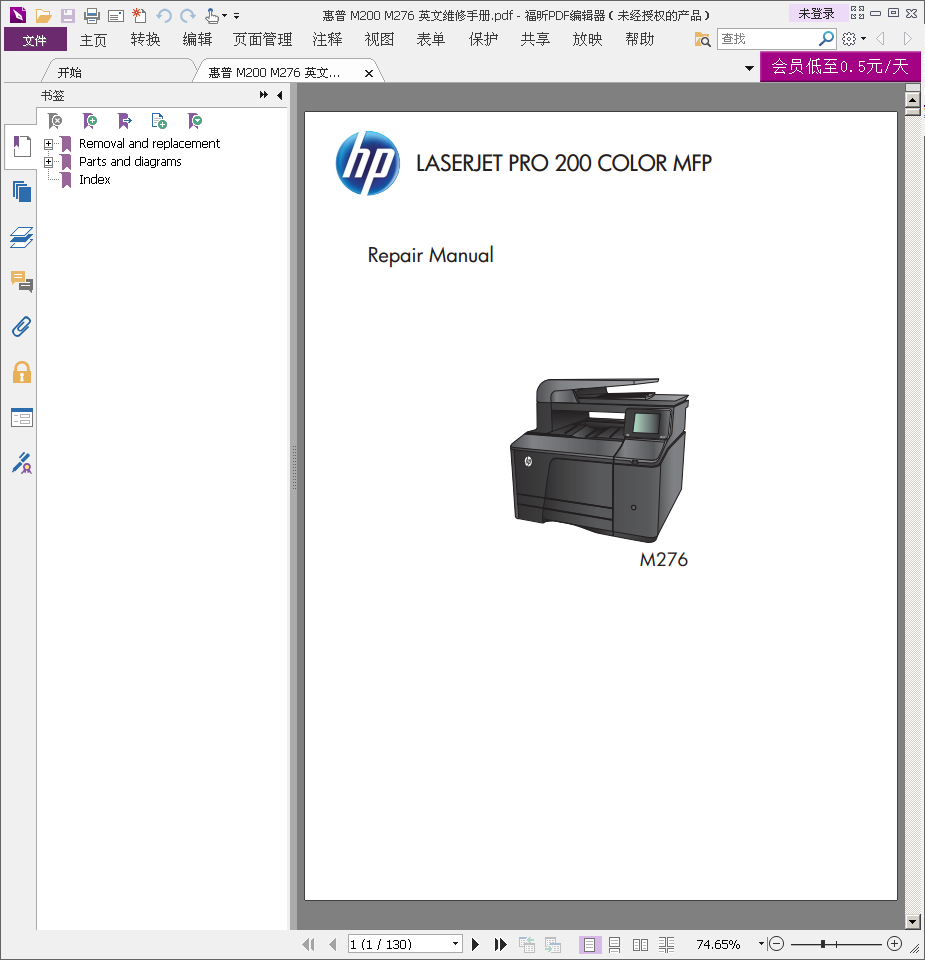Open the 页面管理 ribbon tab
Image resolution: width=925 pixels, height=960 pixels.
point(263,40)
